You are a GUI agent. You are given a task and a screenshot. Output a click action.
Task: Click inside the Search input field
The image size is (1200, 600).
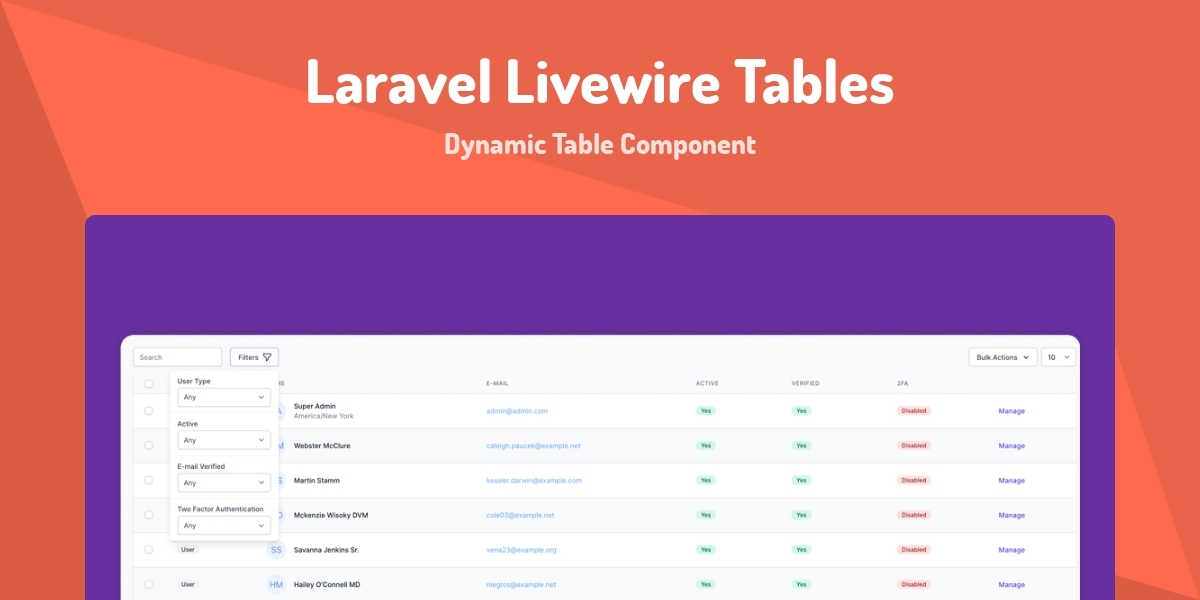[x=177, y=356]
